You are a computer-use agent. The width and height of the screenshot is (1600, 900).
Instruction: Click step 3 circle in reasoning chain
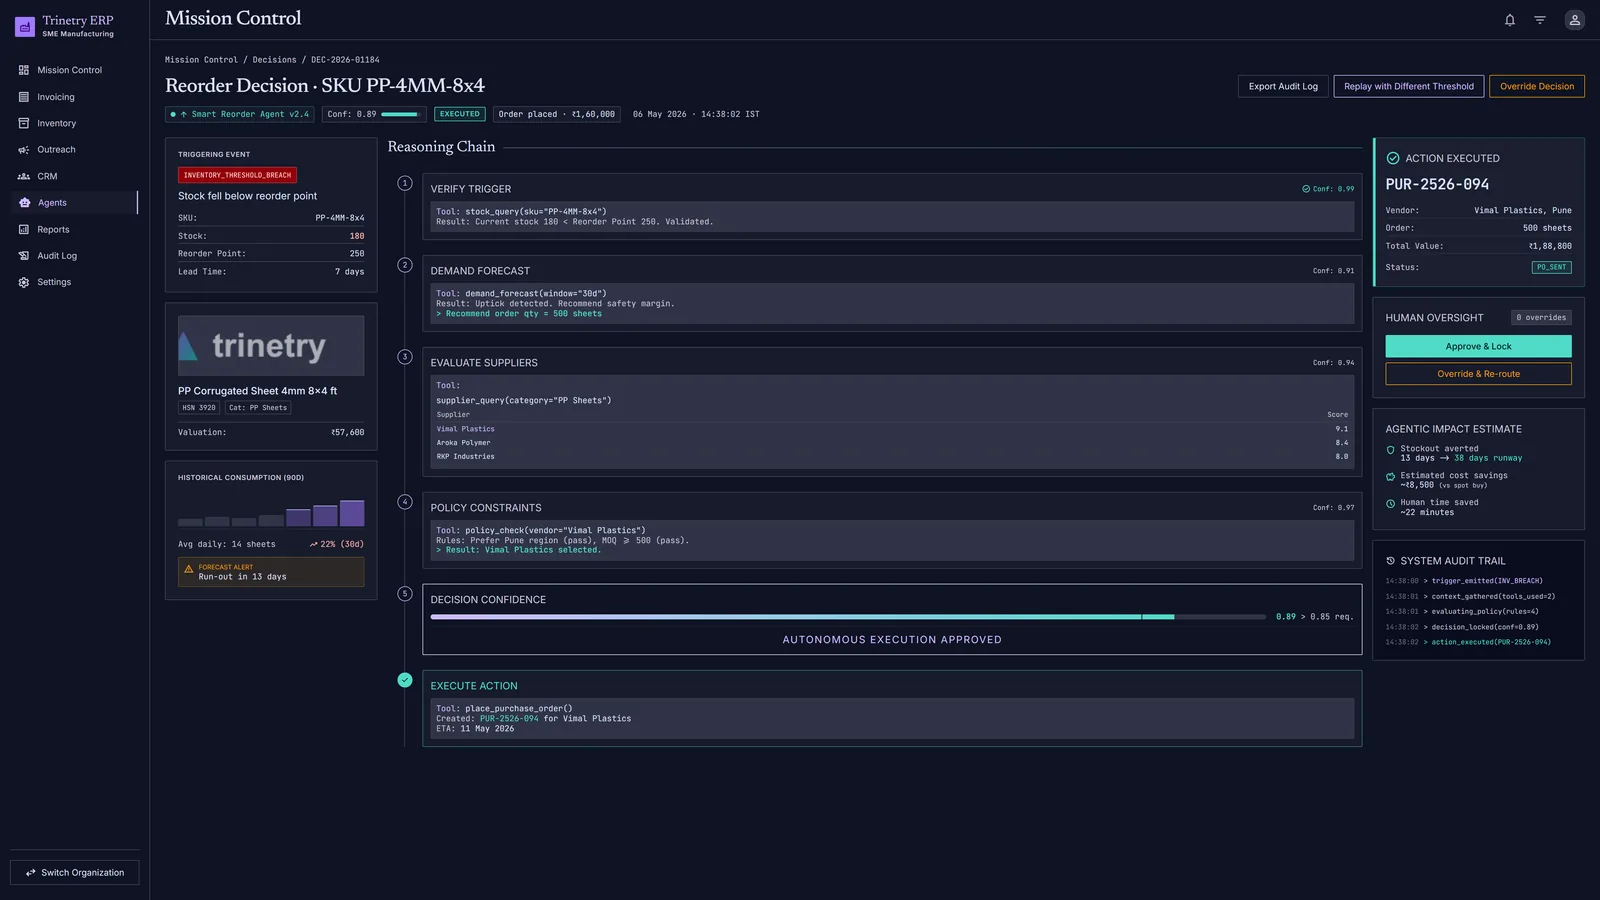point(405,357)
